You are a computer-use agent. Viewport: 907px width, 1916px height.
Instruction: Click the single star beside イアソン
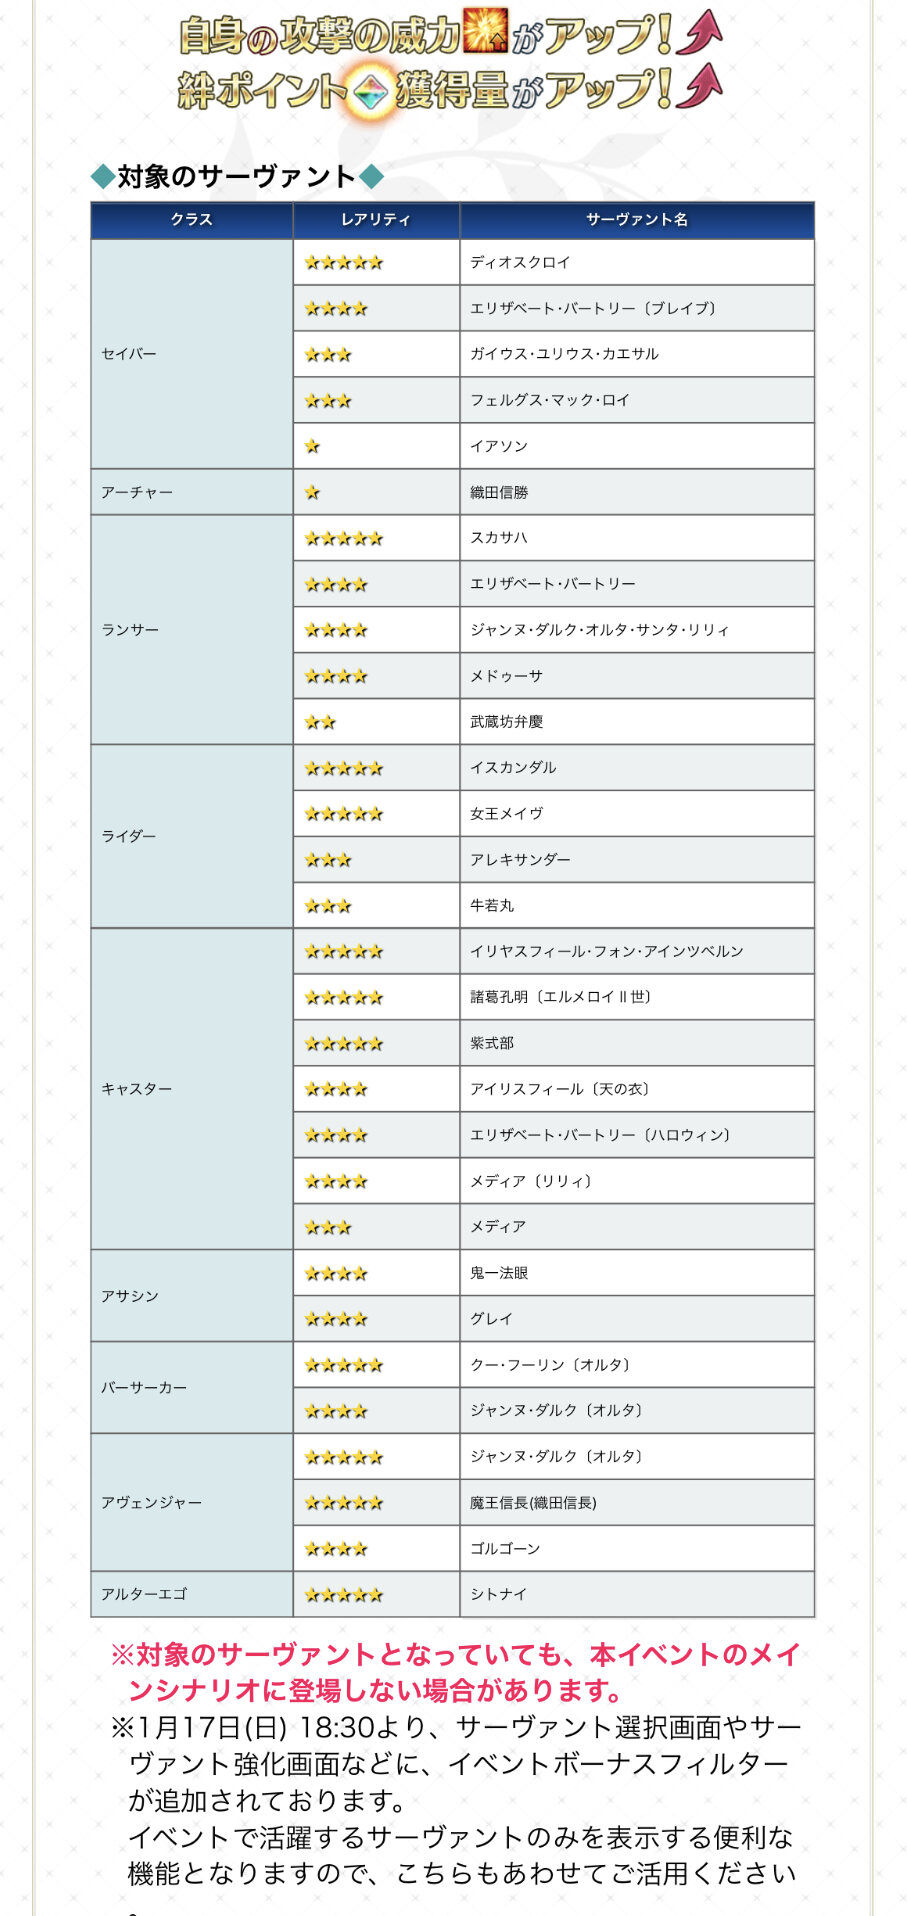click(312, 446)
